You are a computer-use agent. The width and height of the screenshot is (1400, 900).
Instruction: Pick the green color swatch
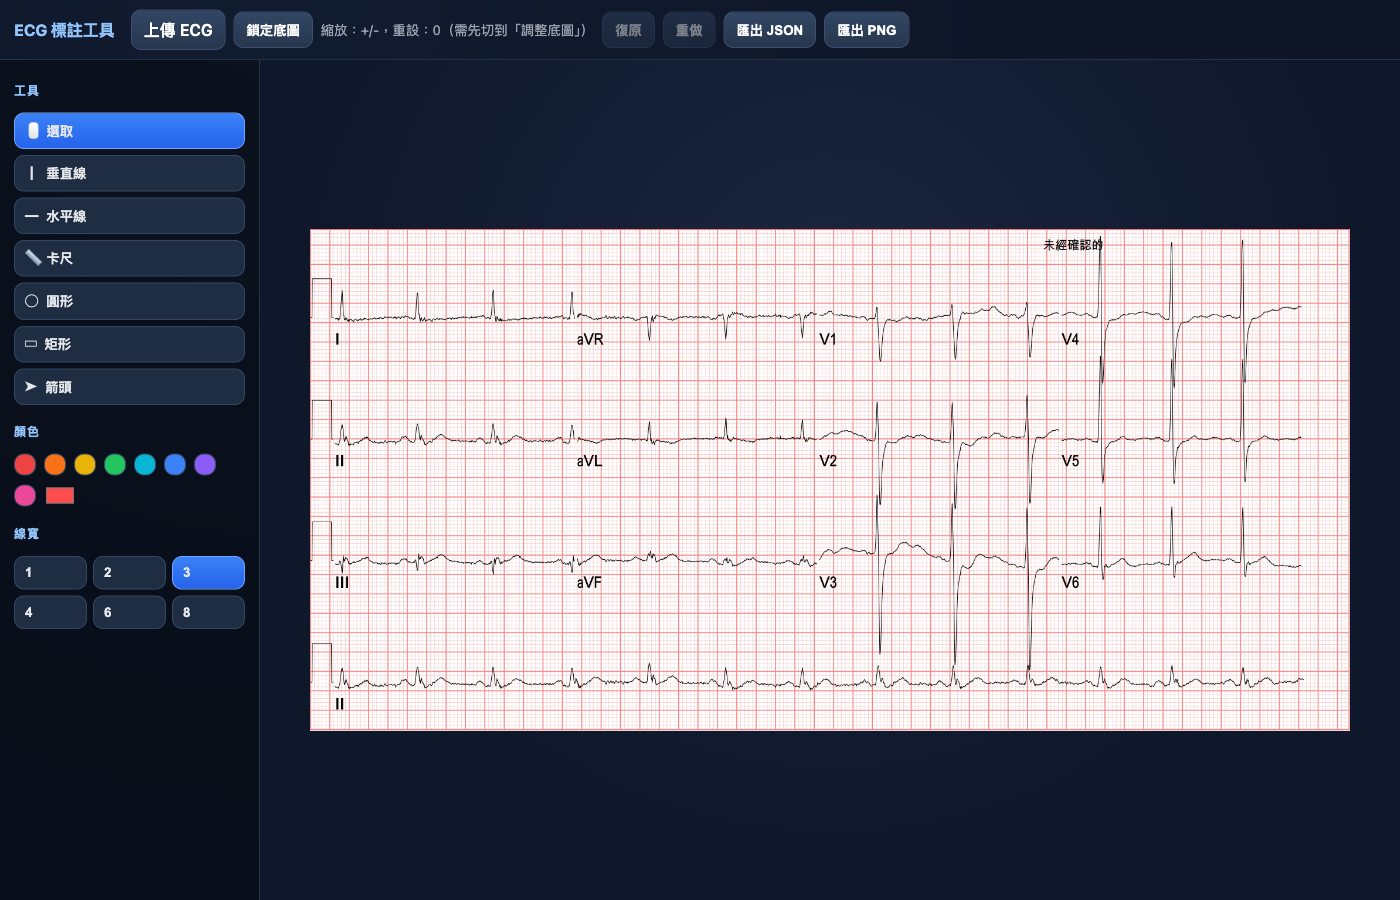[x=115, y=464]
